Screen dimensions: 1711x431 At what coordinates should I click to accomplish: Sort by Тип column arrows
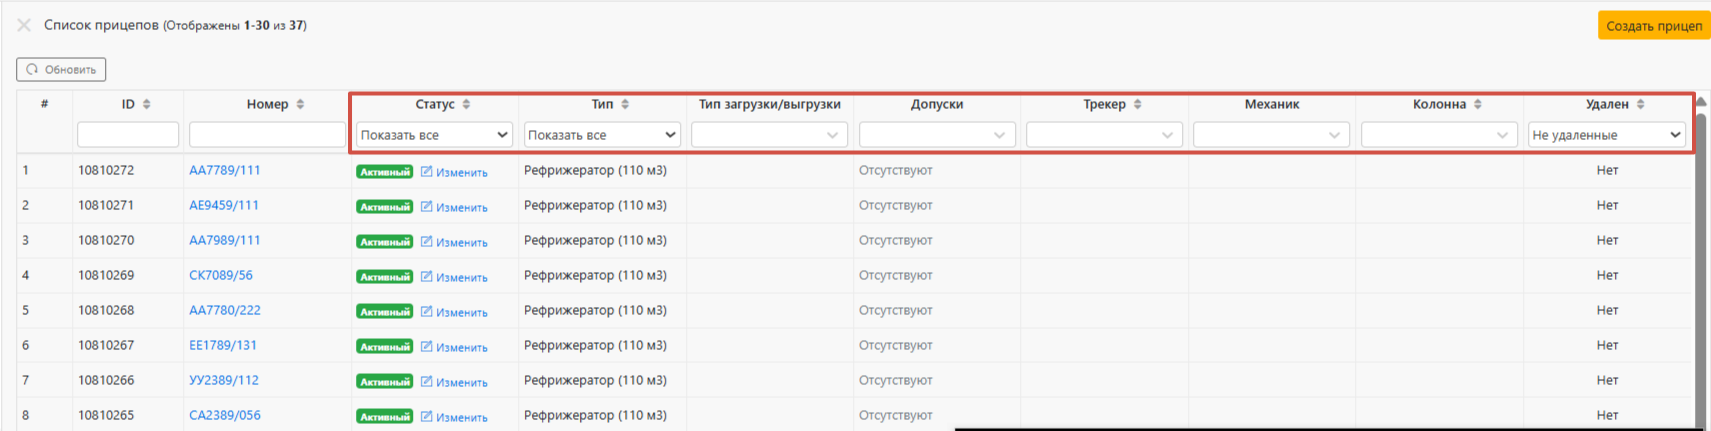point(625,104)
